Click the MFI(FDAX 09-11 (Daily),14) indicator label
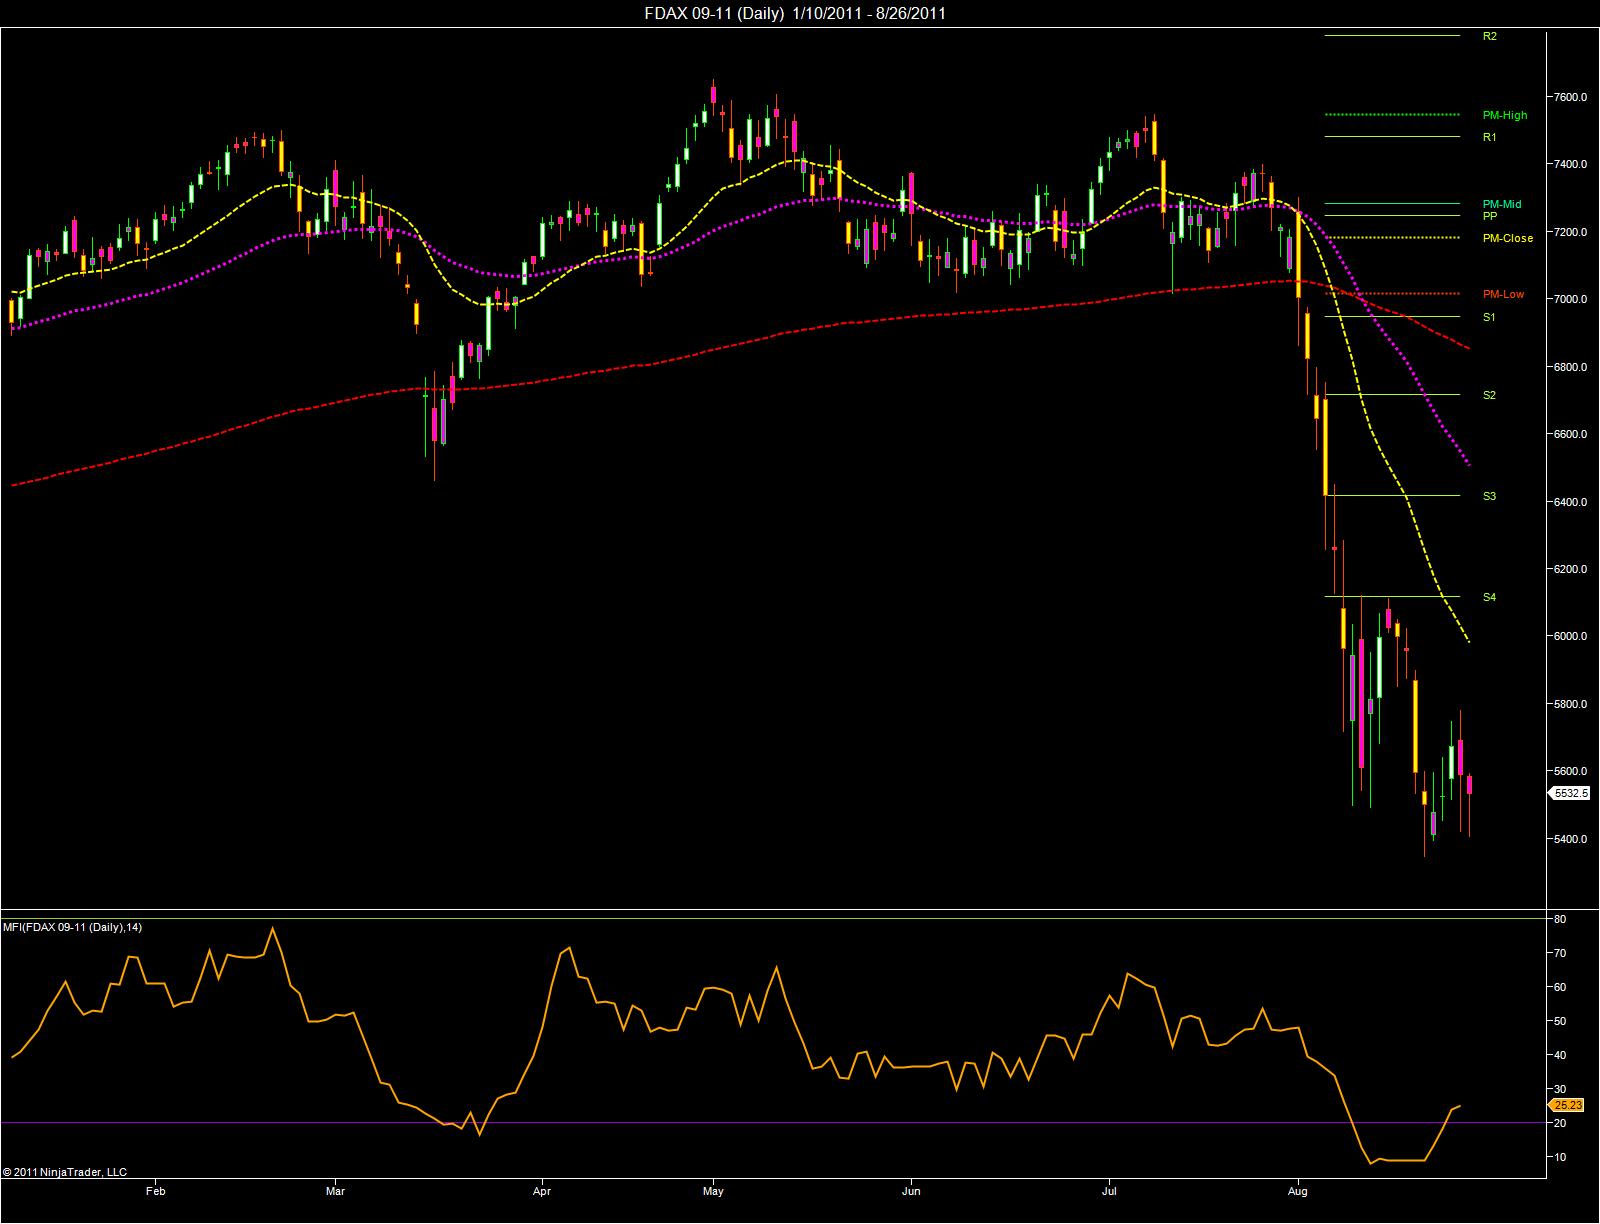This screenshot has height=1224, width=1600. [x=73, y=927]
